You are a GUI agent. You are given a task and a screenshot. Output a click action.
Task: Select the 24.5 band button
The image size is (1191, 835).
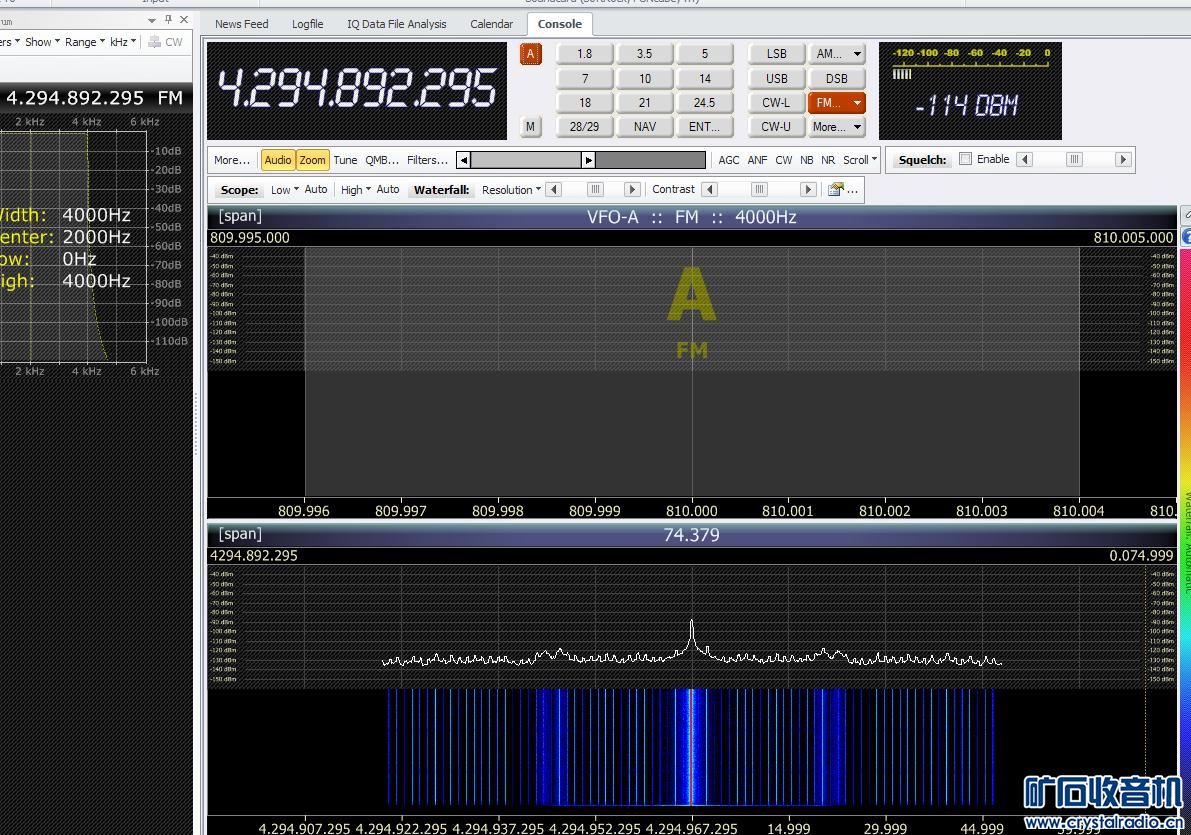click(x=704, y=103)
